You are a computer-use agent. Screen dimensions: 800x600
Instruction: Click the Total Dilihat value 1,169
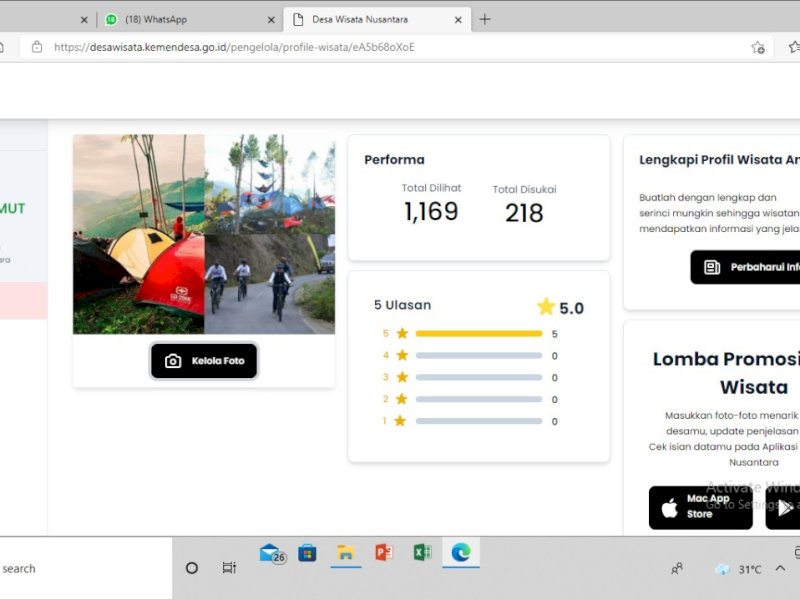click(431, 211)
